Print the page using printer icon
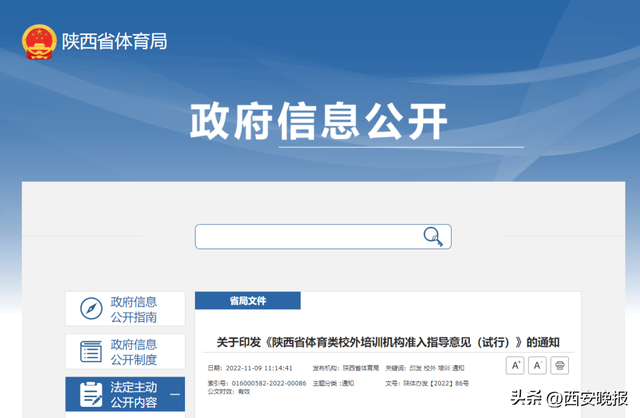This screenshot has width=640, height=418. (x=561, y=366)
